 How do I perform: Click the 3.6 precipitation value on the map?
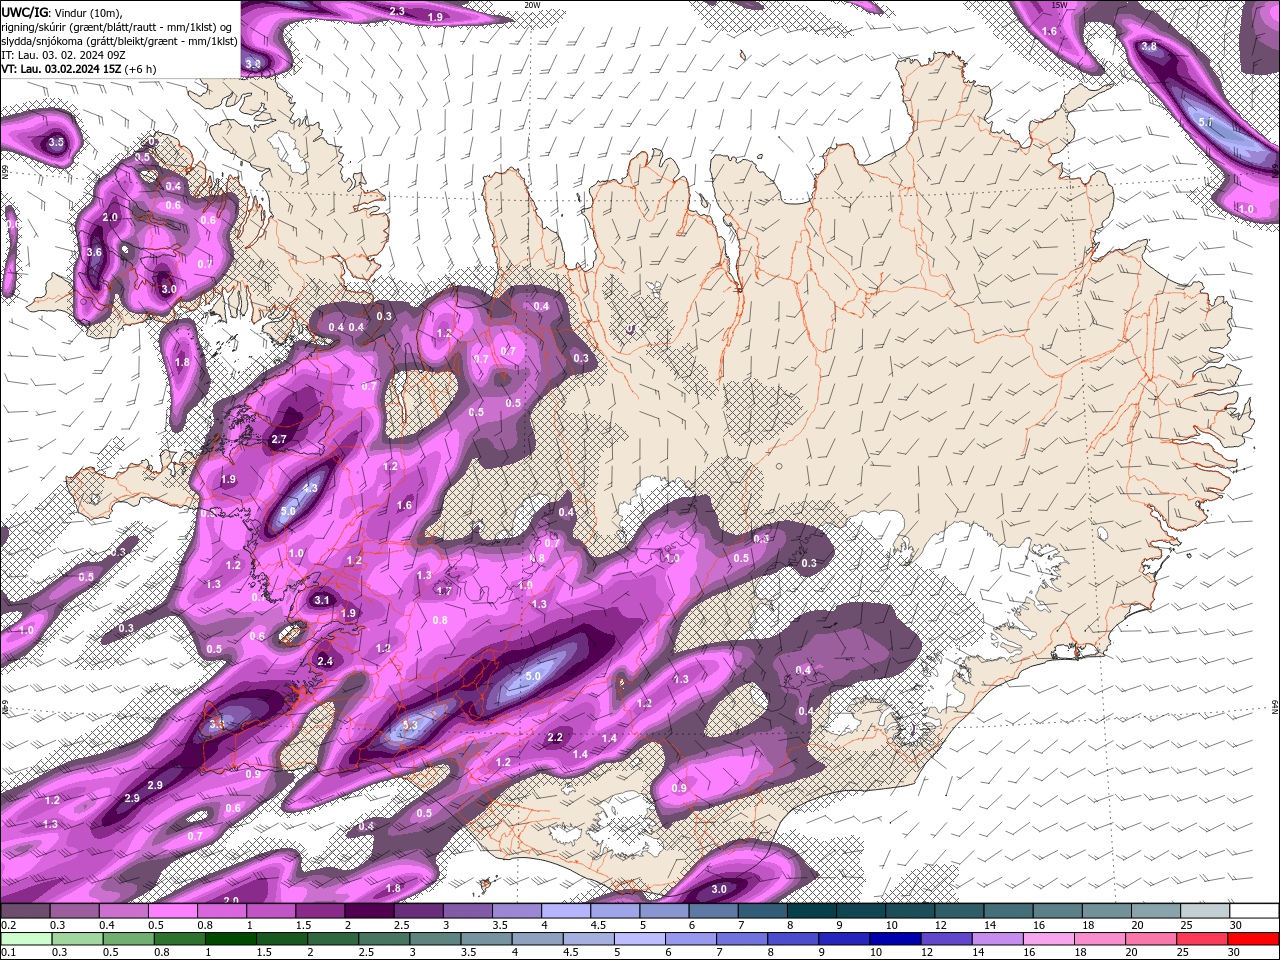click(x=94, y=253)
